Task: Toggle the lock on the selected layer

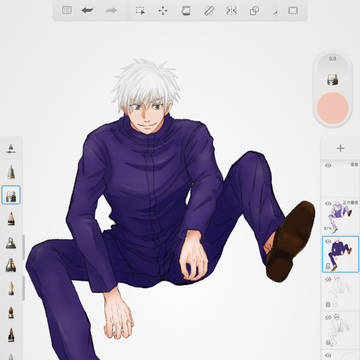Action: (x=328, y=266)
